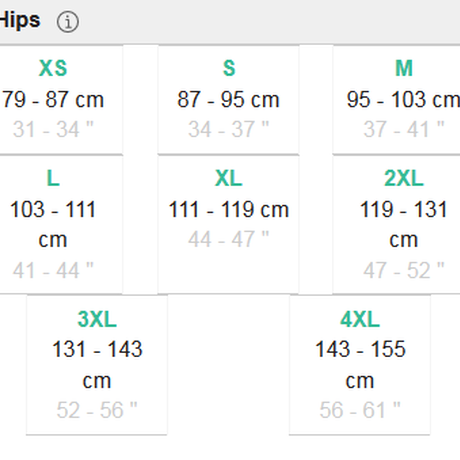The height and width of the screenshot is (460, 460).
Task: Pick the 3XL hip size tile
Action: (97, 365)
